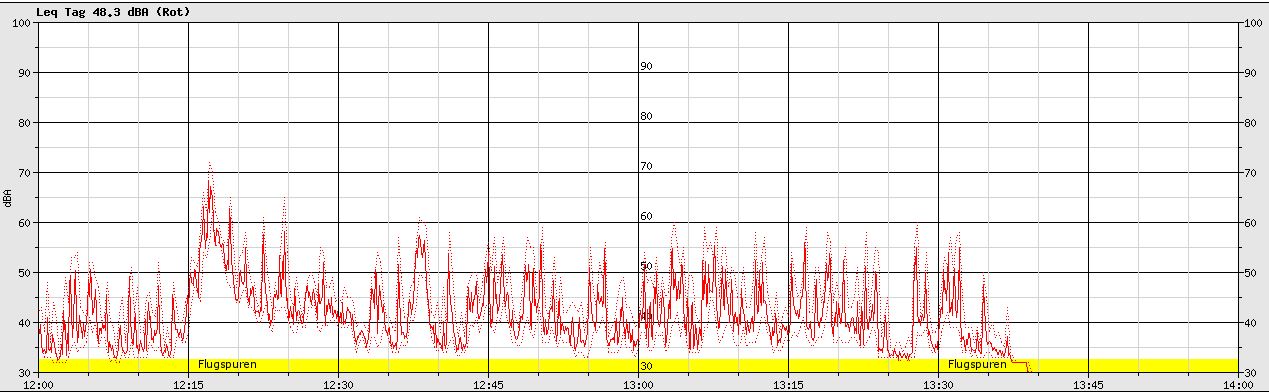Select the 13:00 time label
Viewport: 1269px width, 392px height.
point(638,384)
